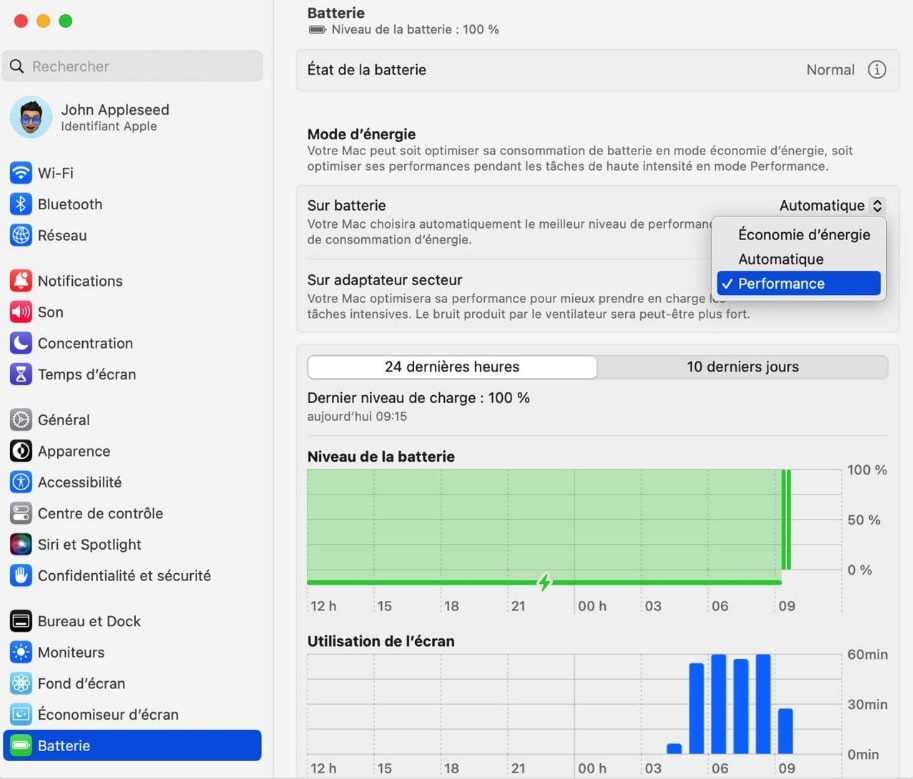This screenshot has width=913, height=779.
Task: Open Moniteurs sun icon
Action: 21,652
